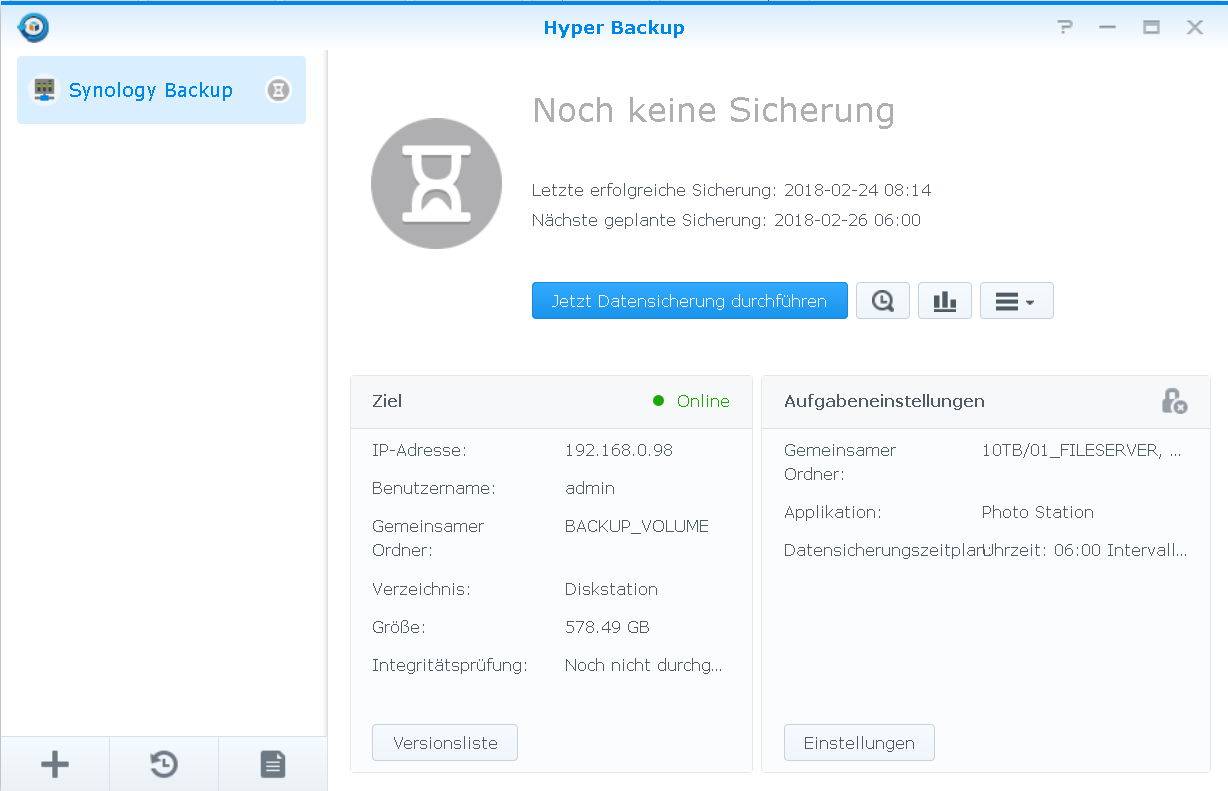Viewport: 1228px width, 791px height.
Task: Click the Letzte erfolgreiche Sicherung date line
Action: 732,190
